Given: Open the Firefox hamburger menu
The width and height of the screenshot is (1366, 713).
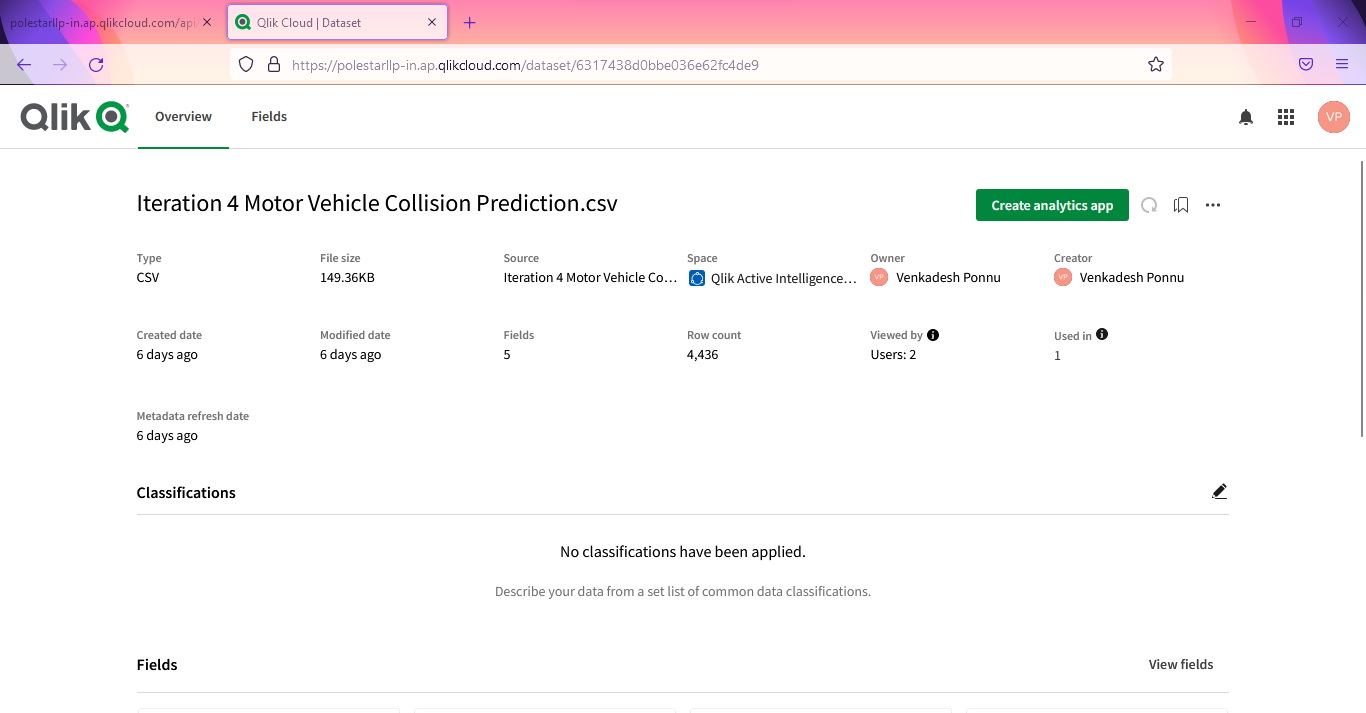Looking at the screenshot, I should tap(1342, 64).
